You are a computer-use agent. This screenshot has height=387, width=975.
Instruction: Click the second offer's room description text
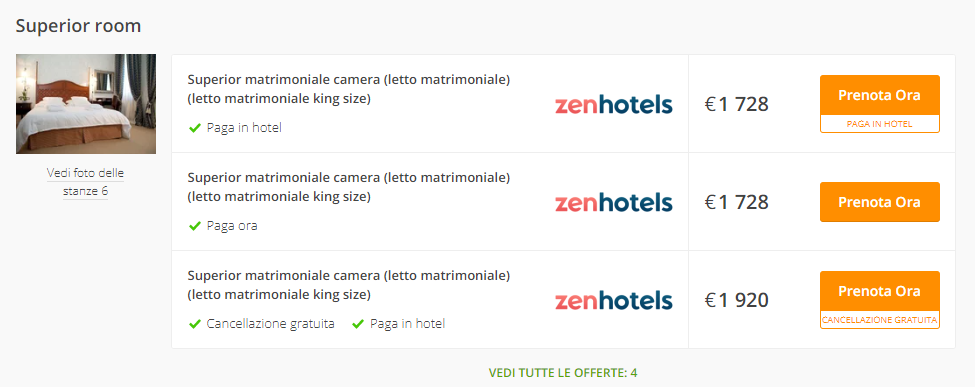349,187
